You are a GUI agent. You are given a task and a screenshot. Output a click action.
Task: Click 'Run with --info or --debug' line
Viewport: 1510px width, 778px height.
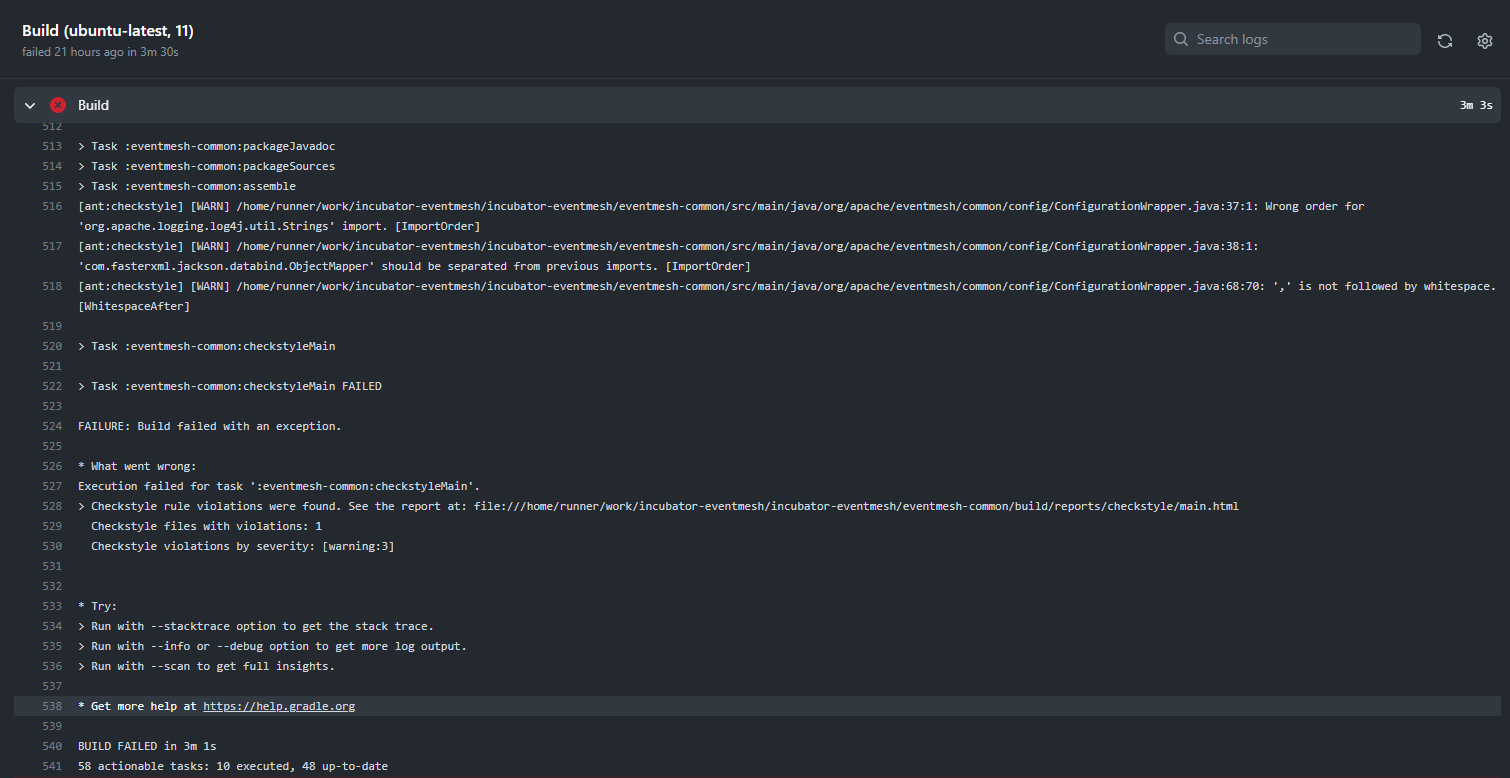(272, 646)
